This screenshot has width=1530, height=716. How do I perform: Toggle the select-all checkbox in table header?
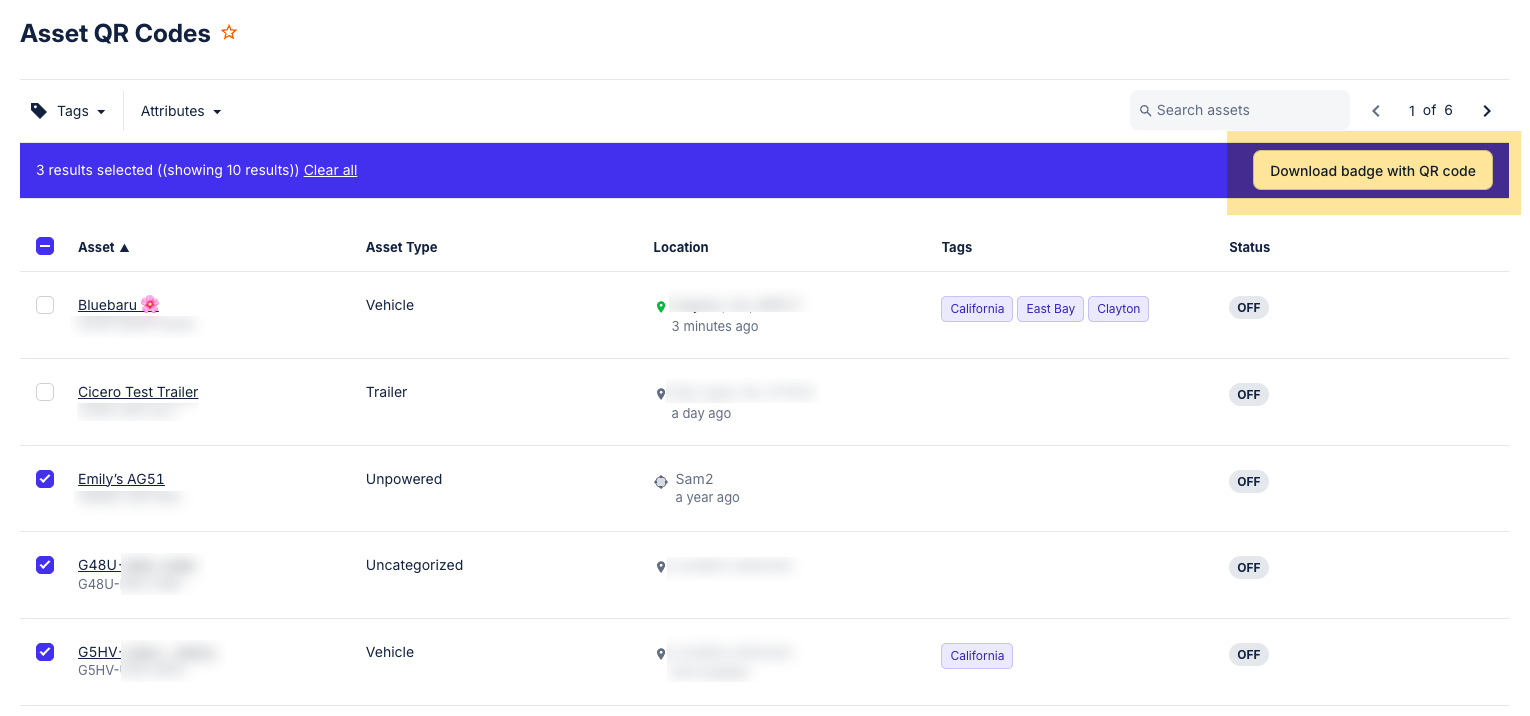click(45, 246)
